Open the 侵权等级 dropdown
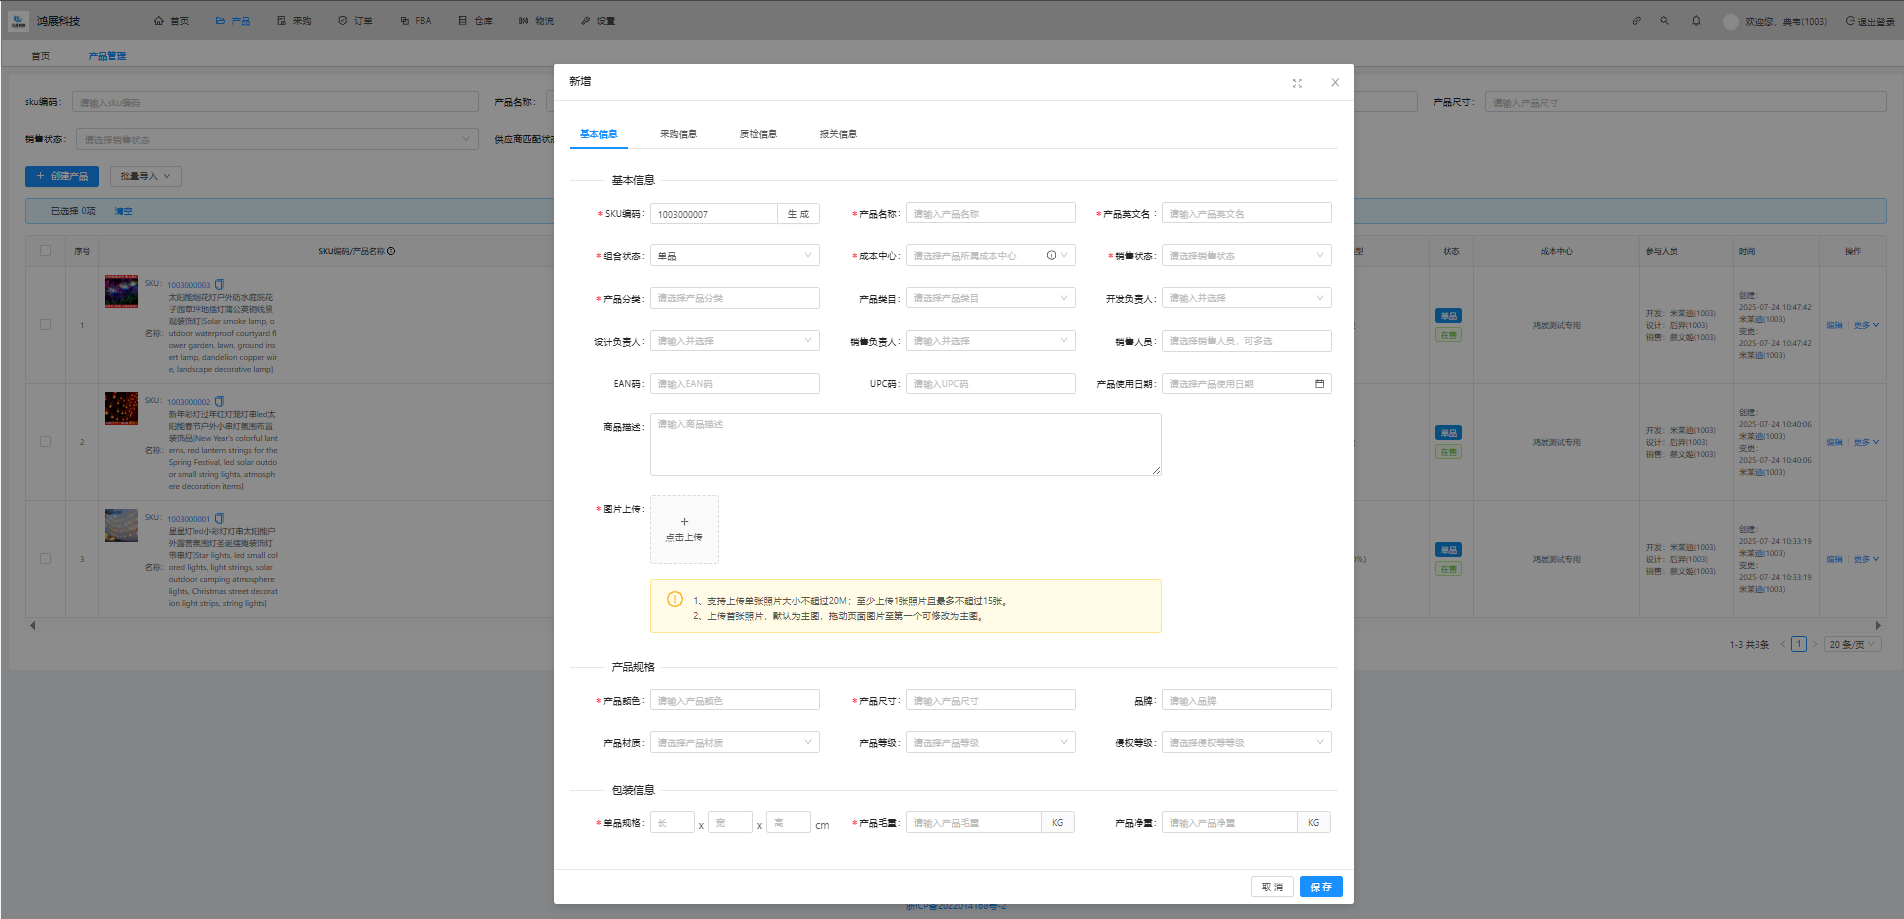 pos(1246,743)
